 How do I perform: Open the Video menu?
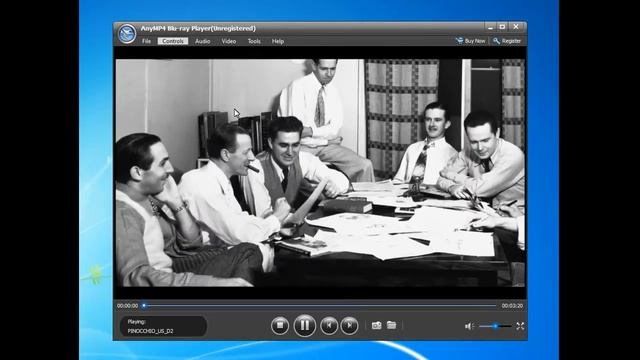coord(229,41)
